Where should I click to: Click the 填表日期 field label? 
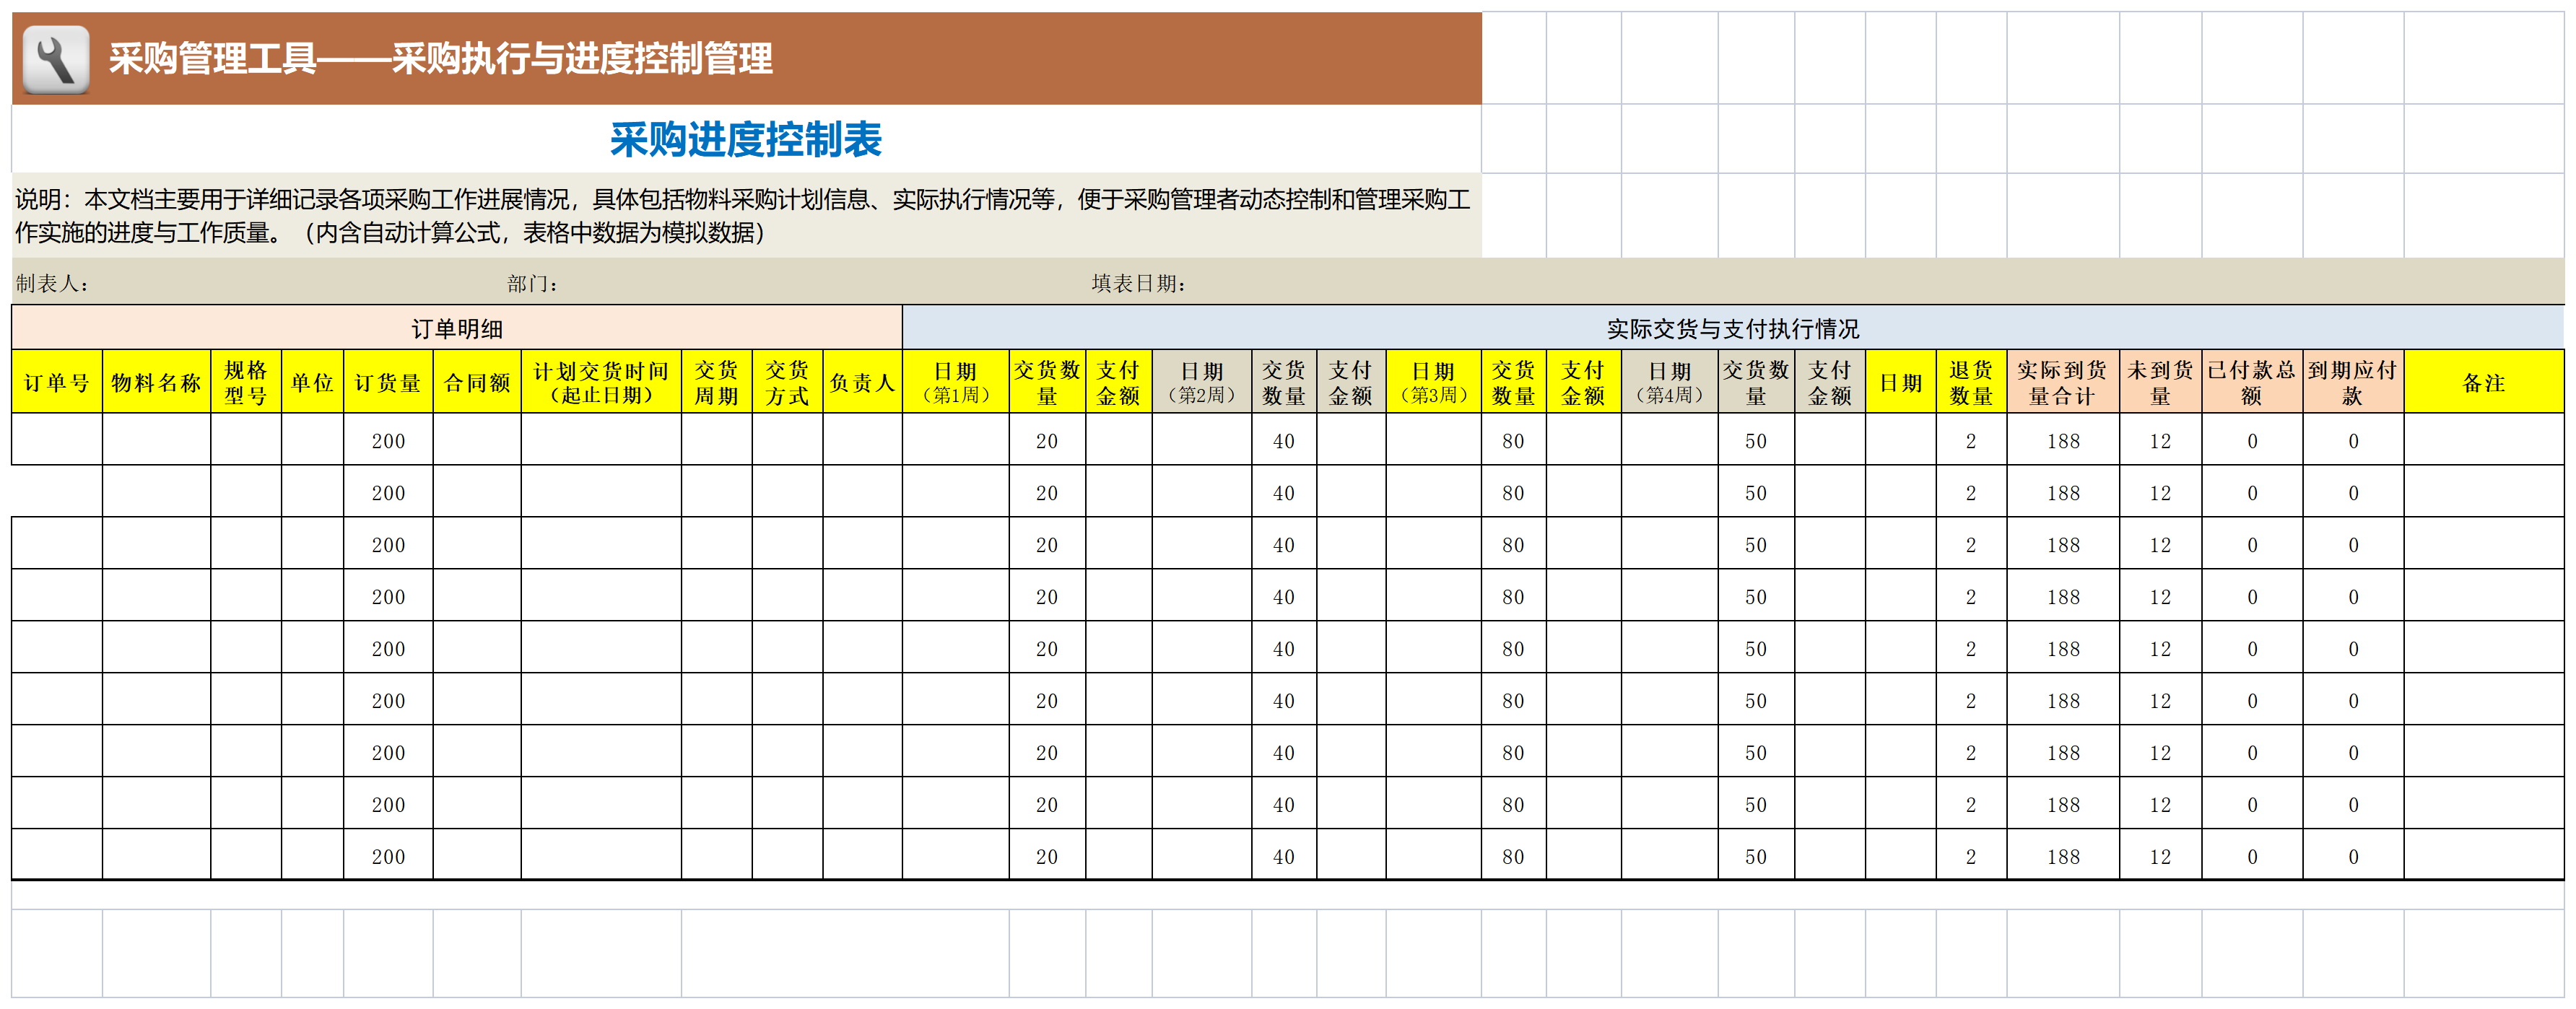point(1139,284)
